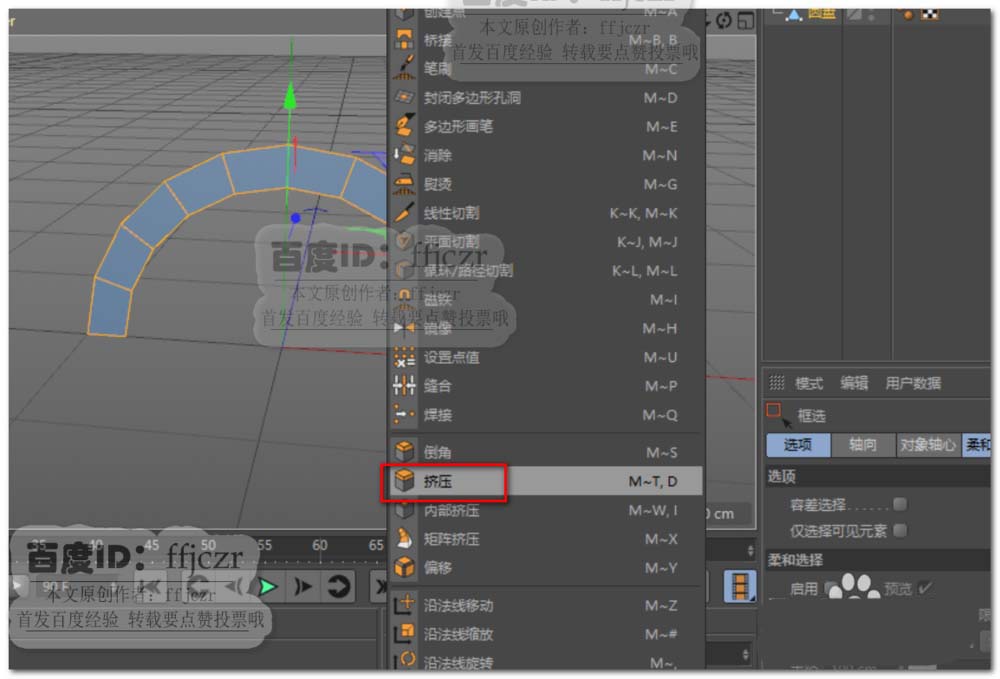The image size is (1000, 679).
Task: Enable the 容差选择 tolerant selection checkbox
Action: click(x=900, y=504)
